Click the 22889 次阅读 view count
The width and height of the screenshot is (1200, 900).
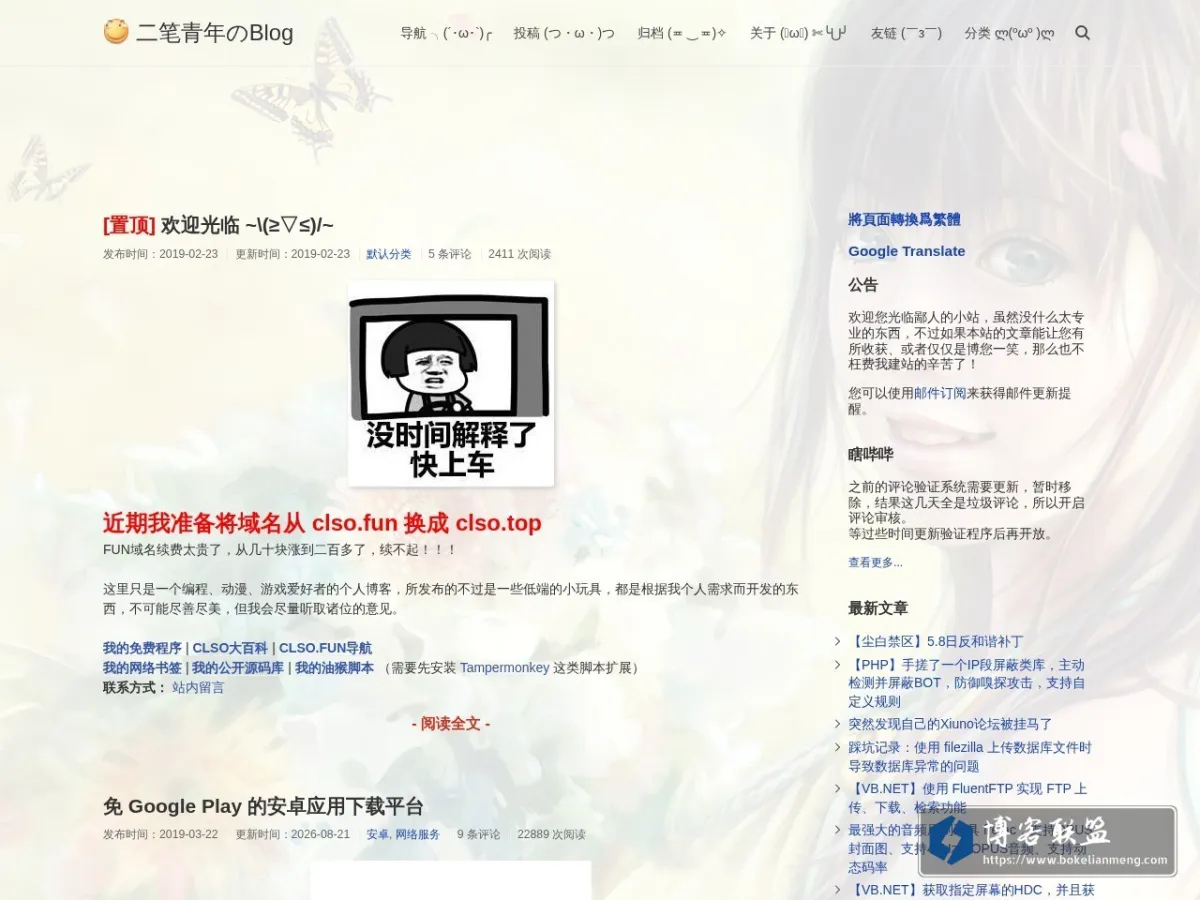(551, 834)
